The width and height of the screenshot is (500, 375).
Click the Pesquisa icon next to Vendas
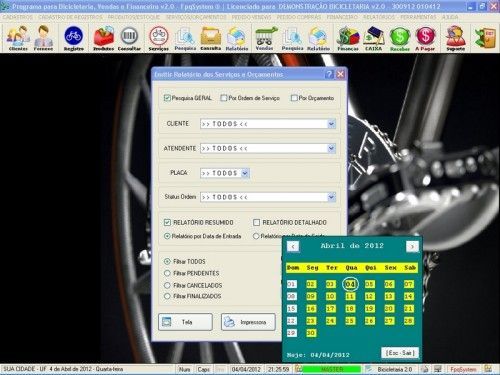tap(292, 38)
